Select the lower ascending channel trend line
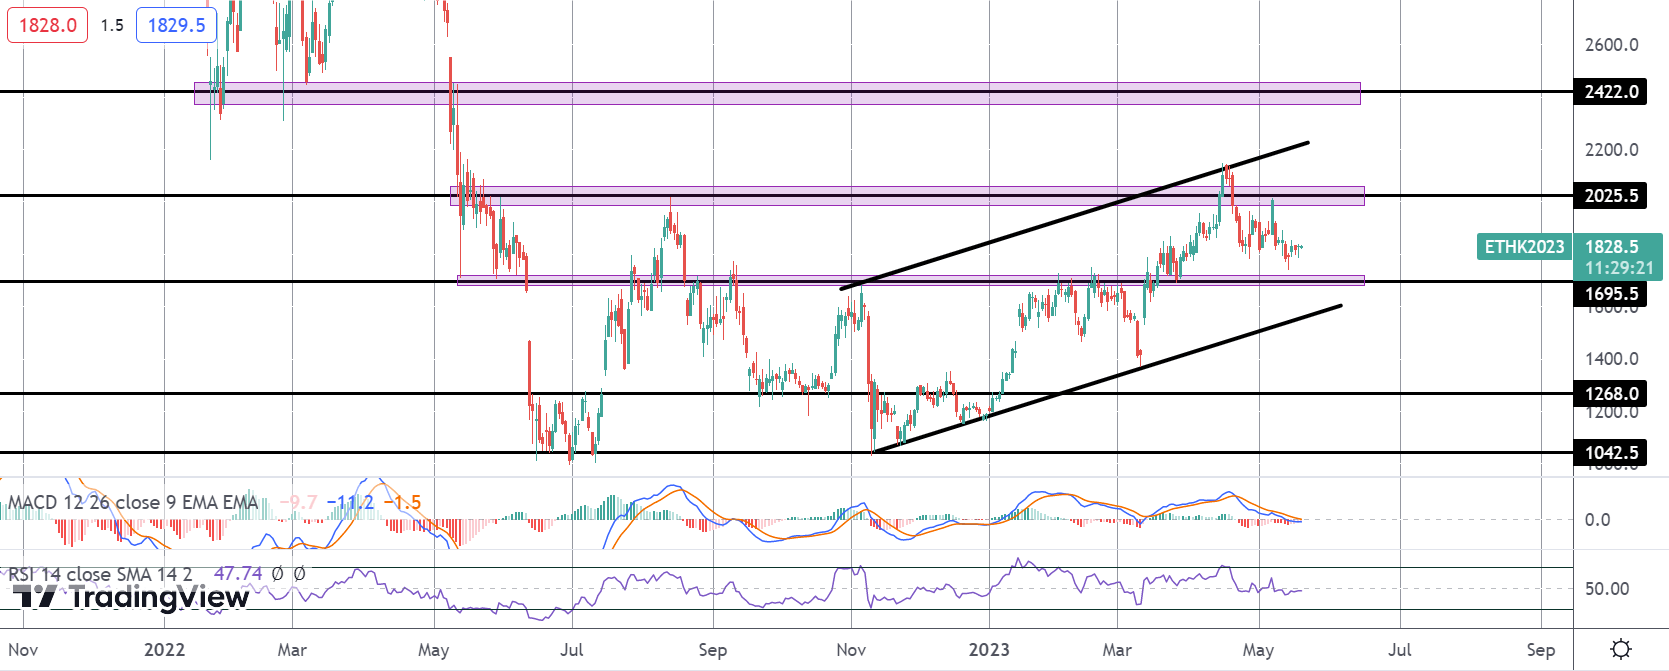 coord(1107,378)
